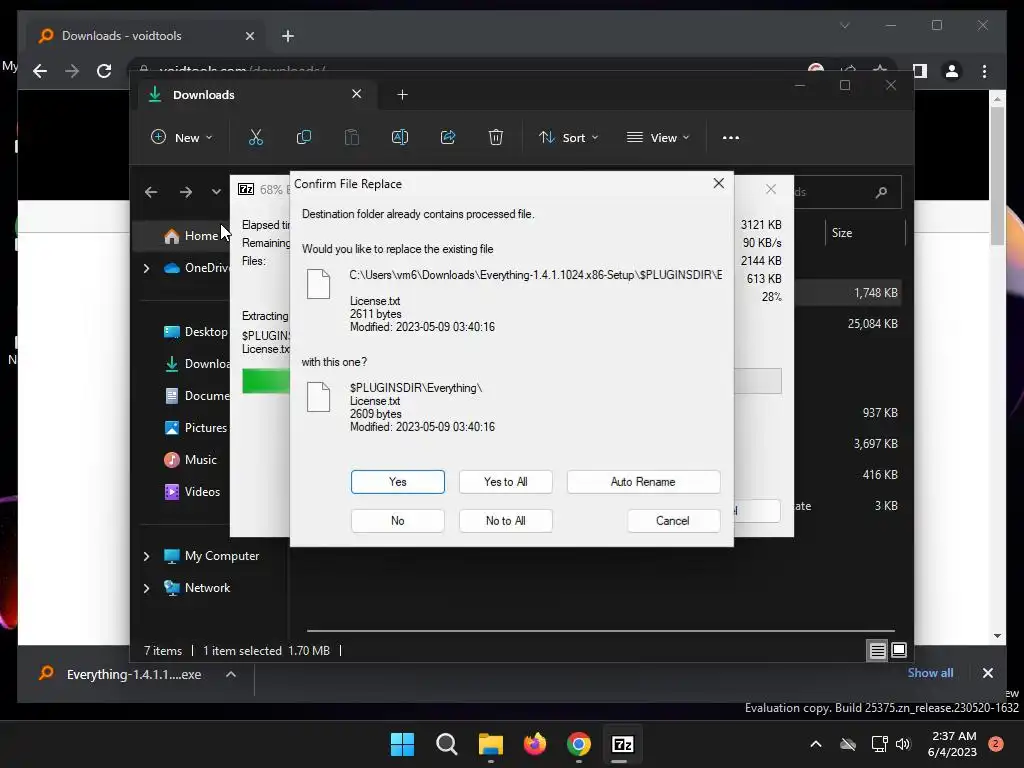
Task: Switch to details view layout icon
Action: (x=877, y=650)
